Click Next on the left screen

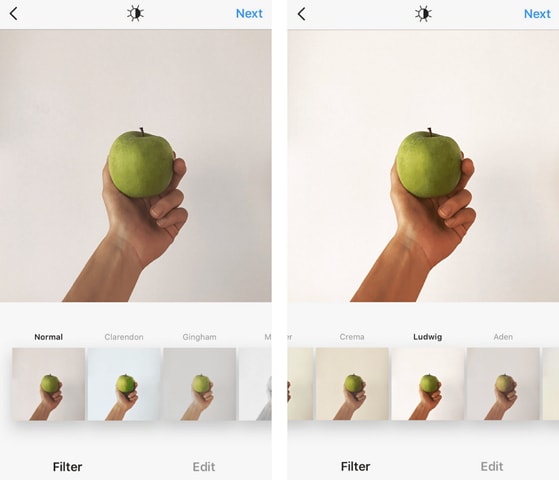[249, 14]
